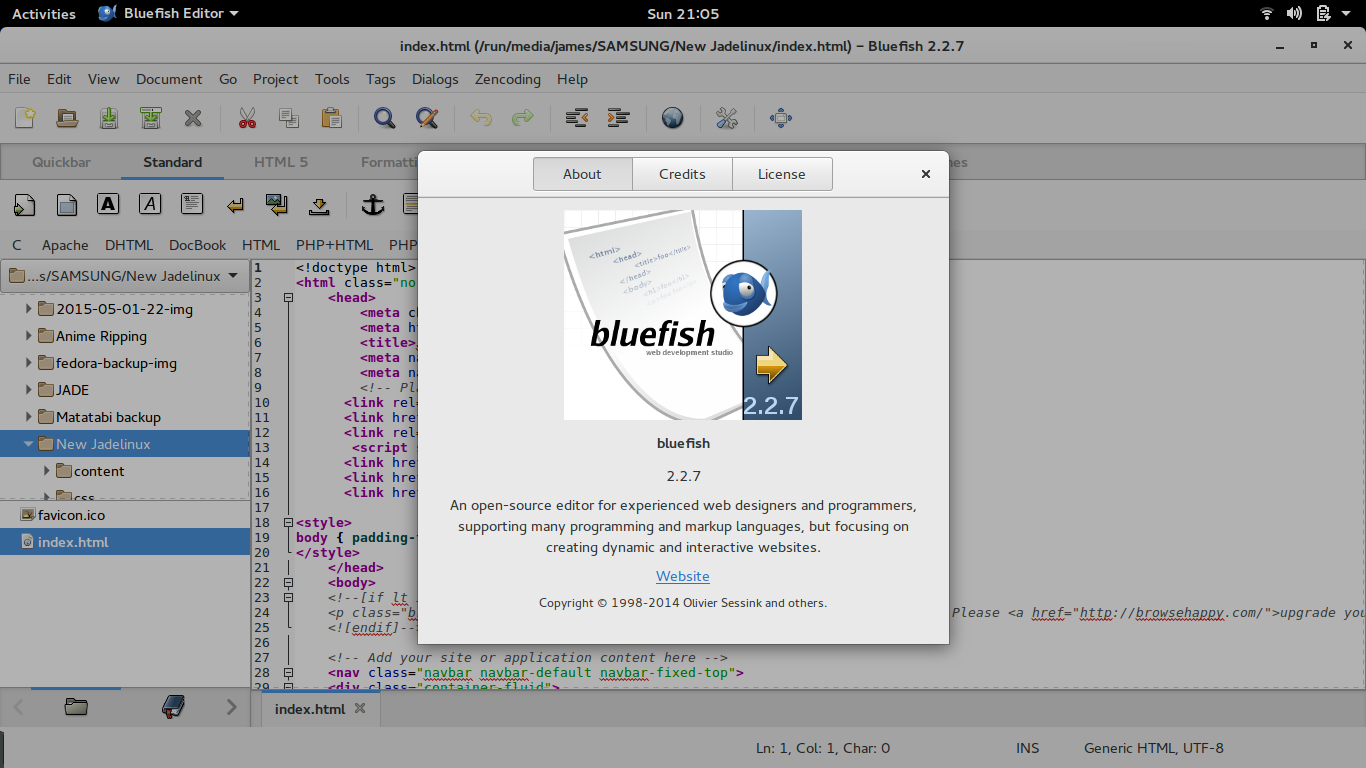Screen dimensions: 1366x768
Task: Click the Apache snippets menu
Action: (65, 245)
